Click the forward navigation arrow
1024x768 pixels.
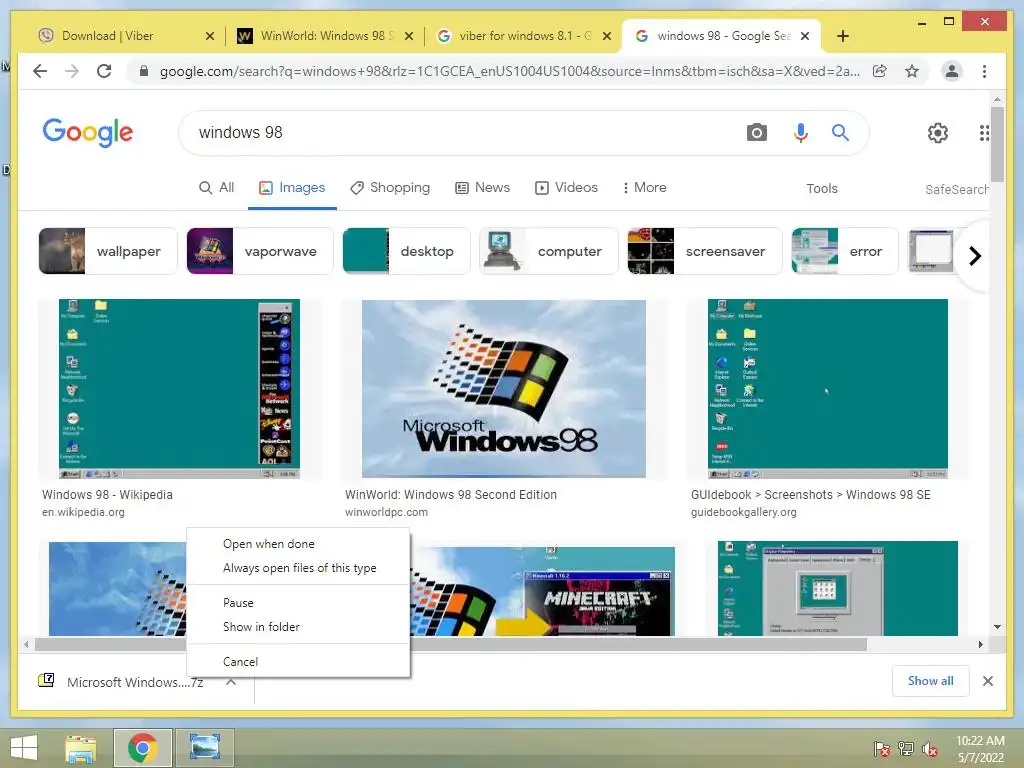[x=72, y=71]
